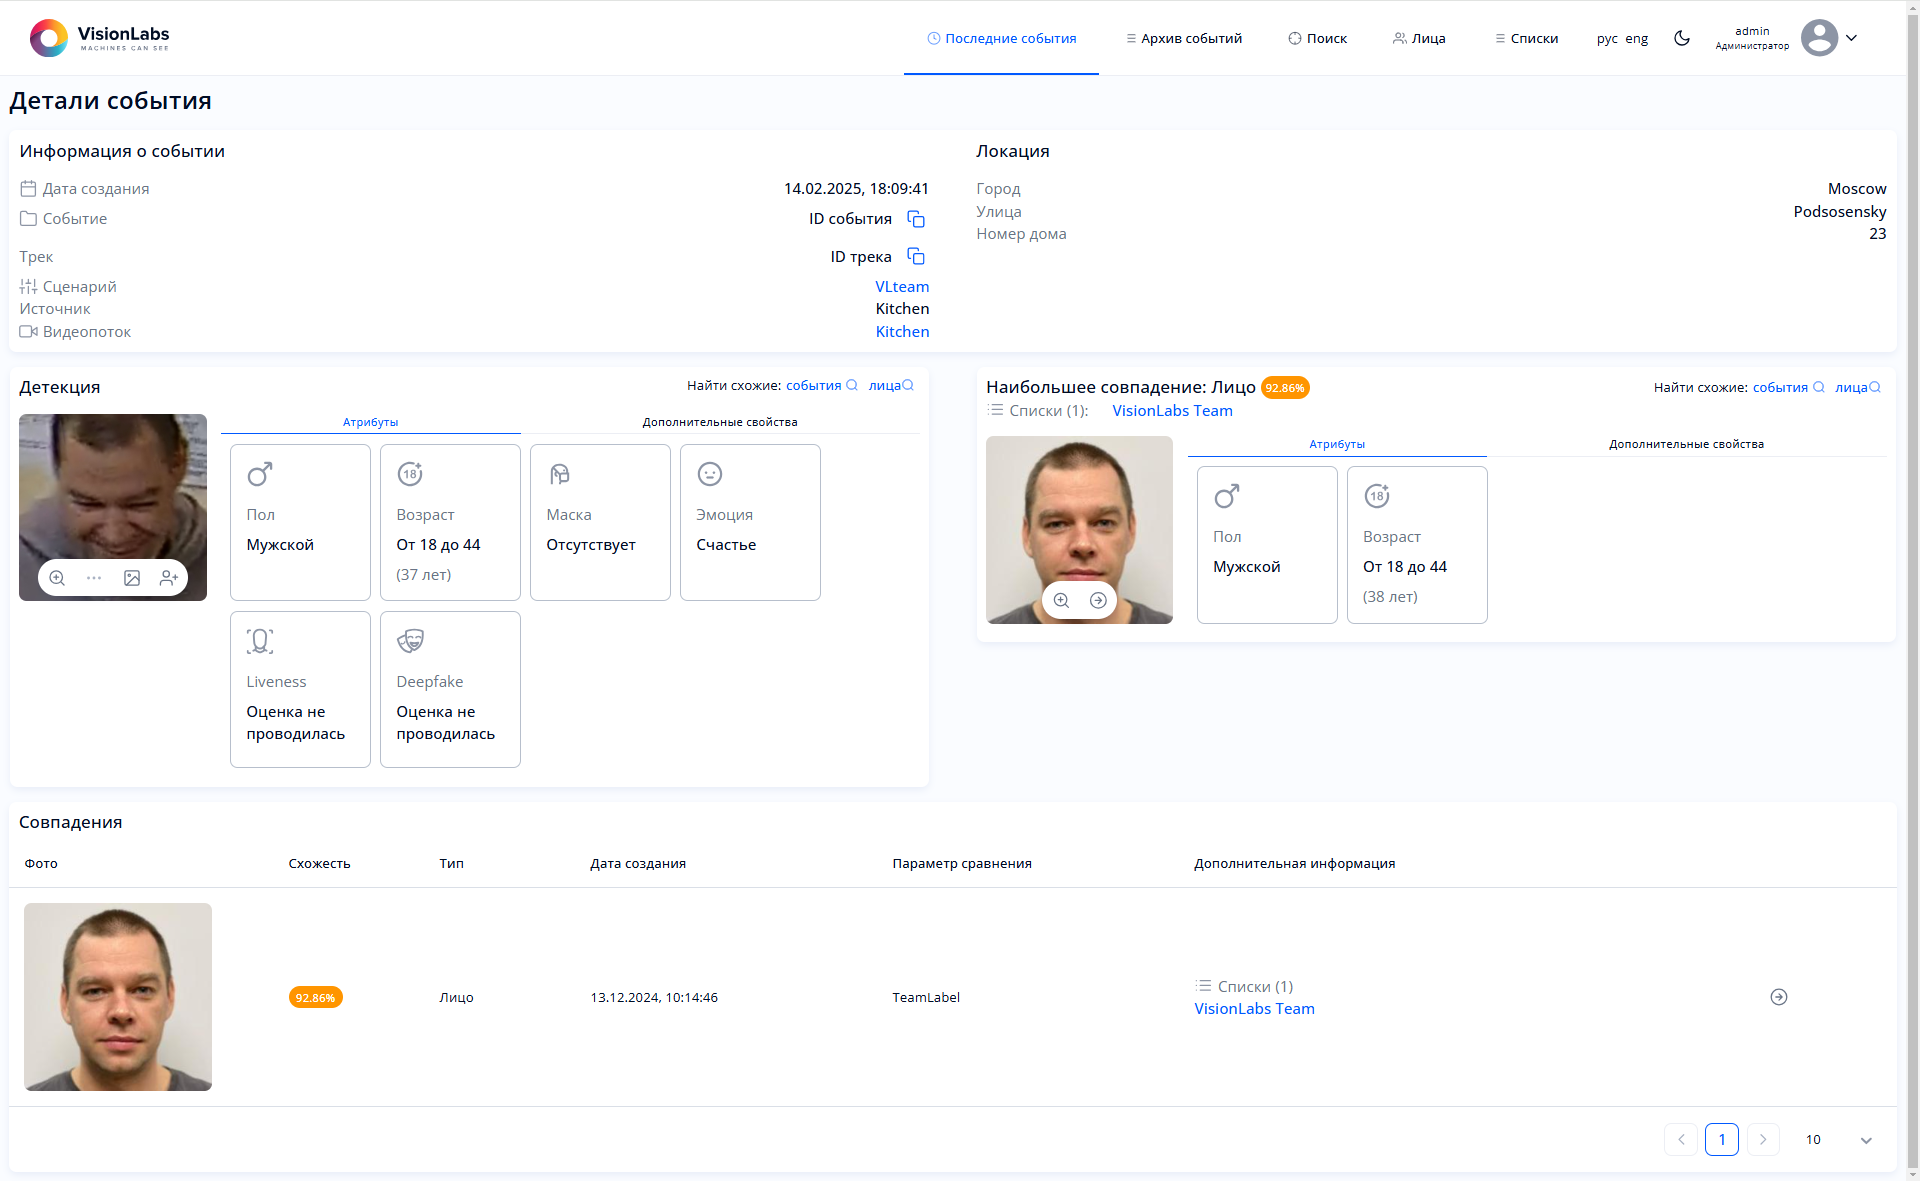Switch language to eng
1920x1181 pixels.
tap(1637, 38)
